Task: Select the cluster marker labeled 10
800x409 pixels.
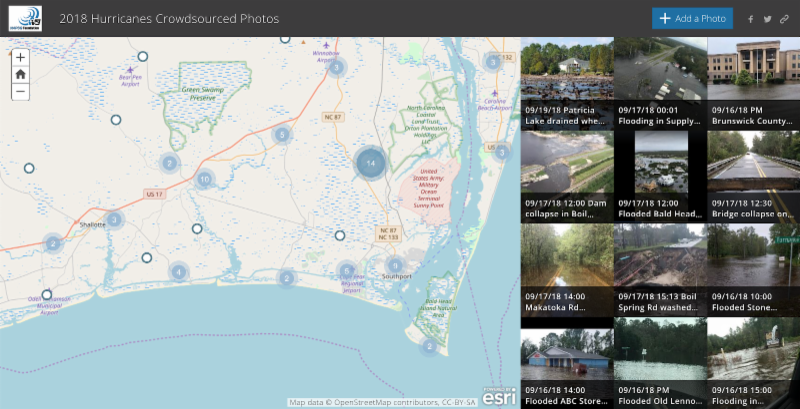Action: [x=204, y=179]
